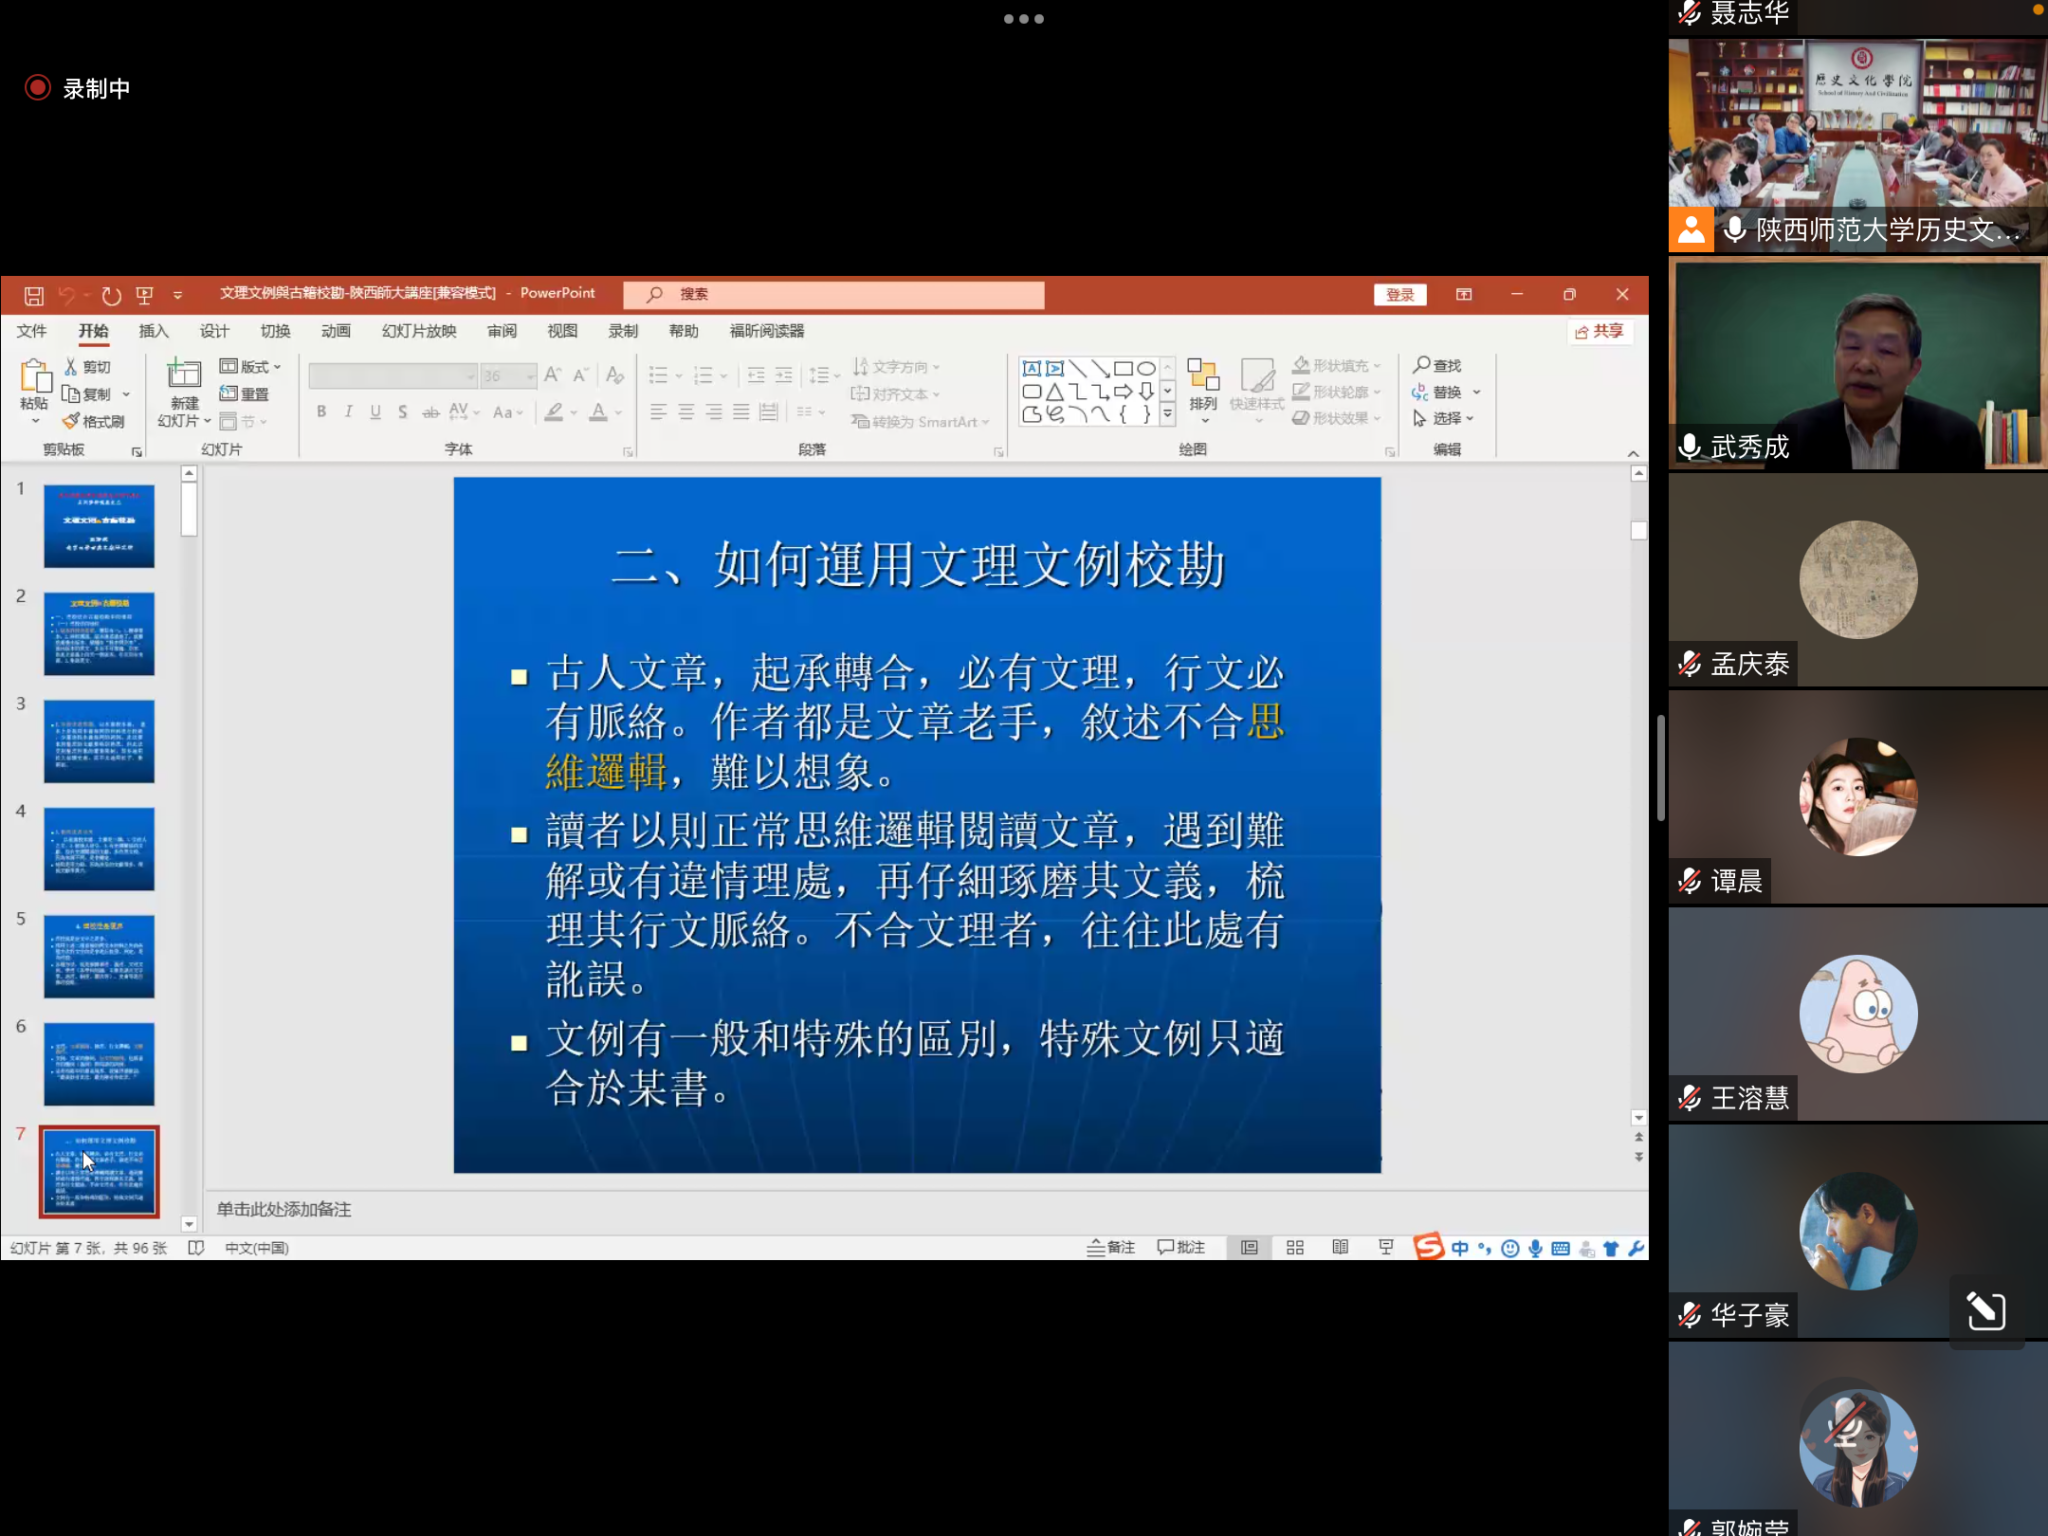This screenshot has width=2048, height=1536.
Task: Click the red Sign in button
Action: pyautogui.click(x=1400, y=295)
